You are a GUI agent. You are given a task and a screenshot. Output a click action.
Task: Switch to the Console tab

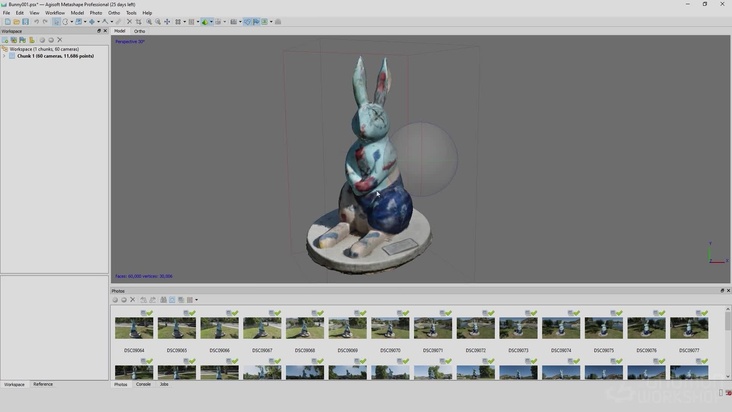click(143, 384)
